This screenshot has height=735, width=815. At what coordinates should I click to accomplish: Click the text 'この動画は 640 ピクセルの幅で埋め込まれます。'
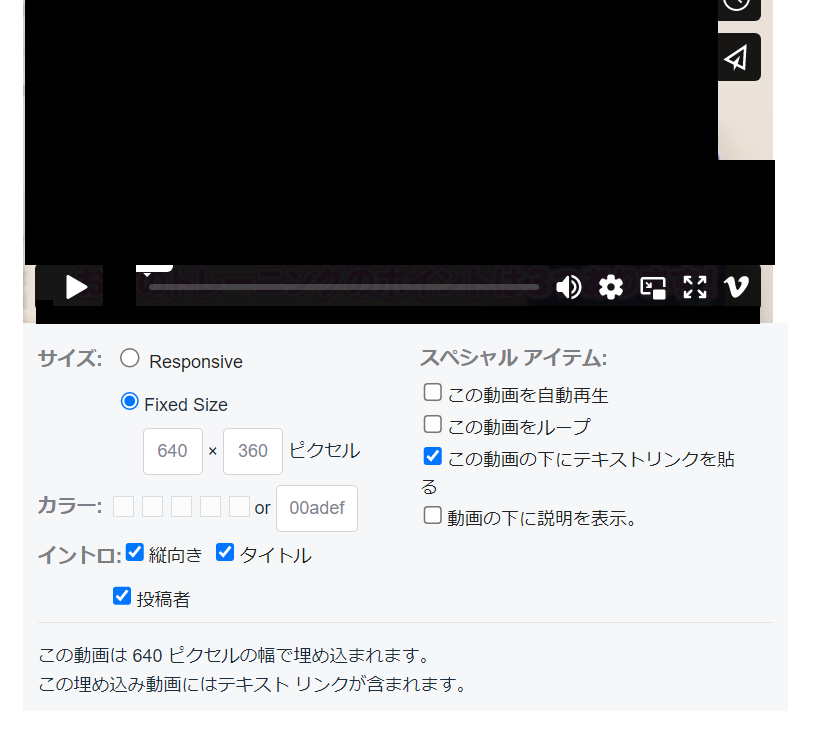[234, 655]
